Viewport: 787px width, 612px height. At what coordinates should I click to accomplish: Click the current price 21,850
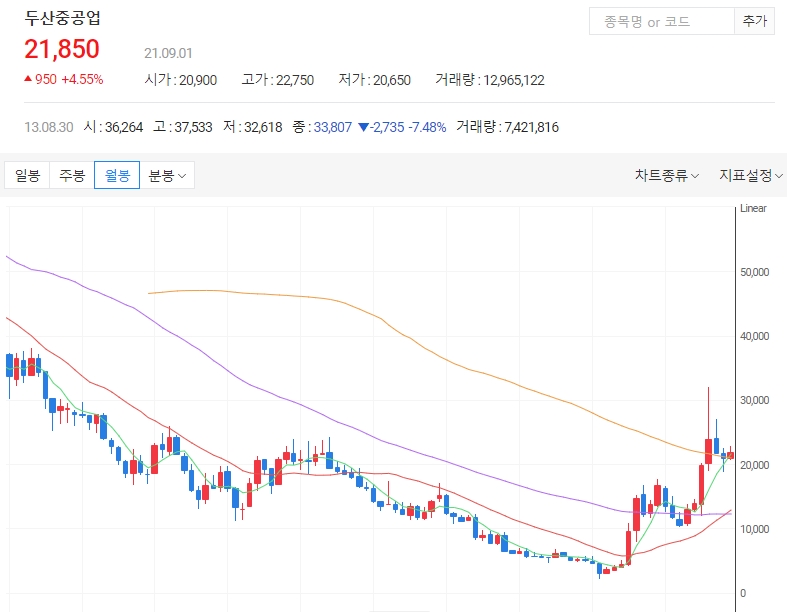pos(62,49)
